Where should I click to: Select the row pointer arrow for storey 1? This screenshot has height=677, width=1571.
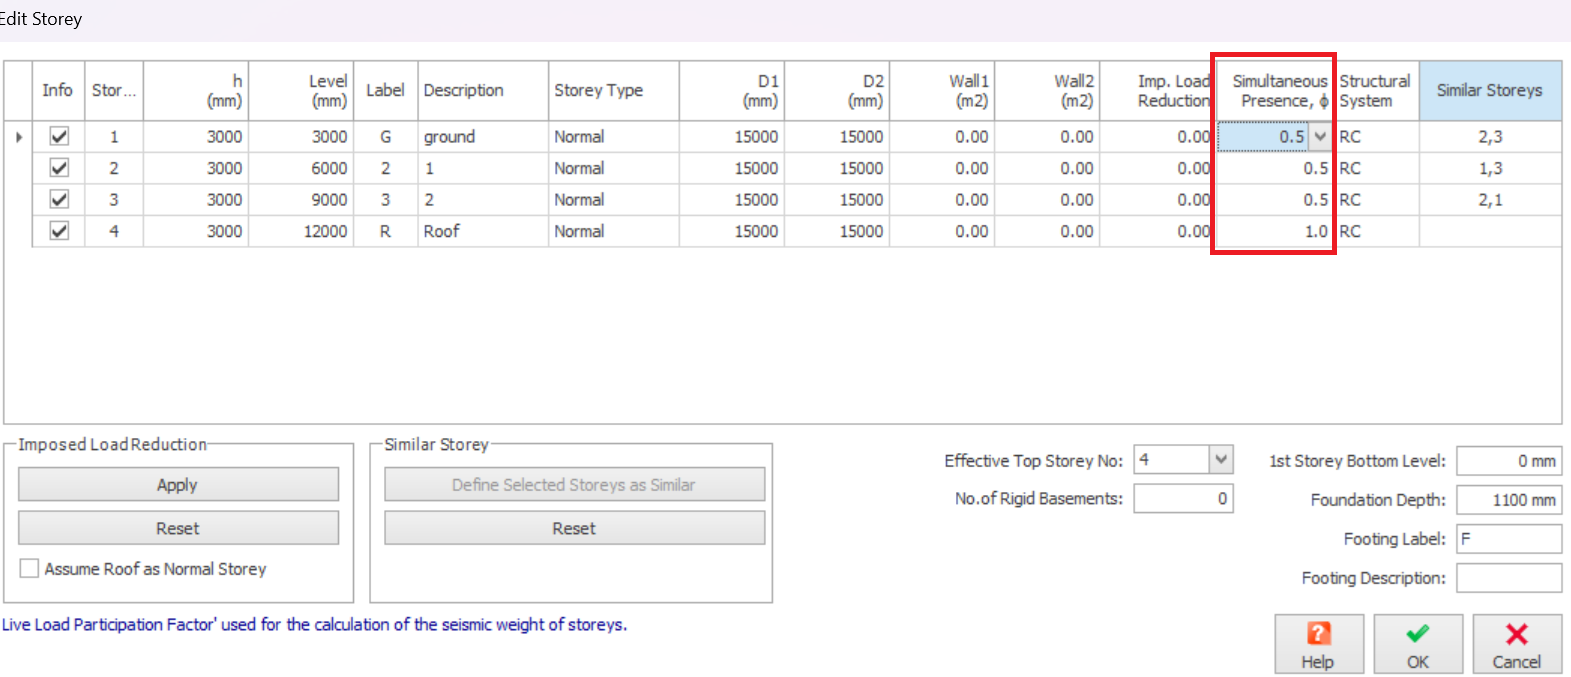(18, 137)
